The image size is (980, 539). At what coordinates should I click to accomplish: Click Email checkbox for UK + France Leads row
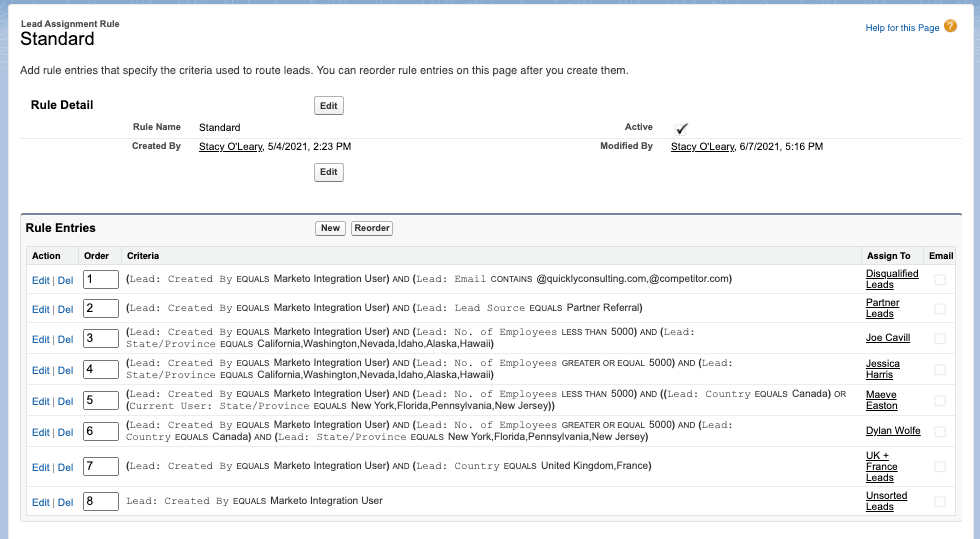click(x=939, y=466)
